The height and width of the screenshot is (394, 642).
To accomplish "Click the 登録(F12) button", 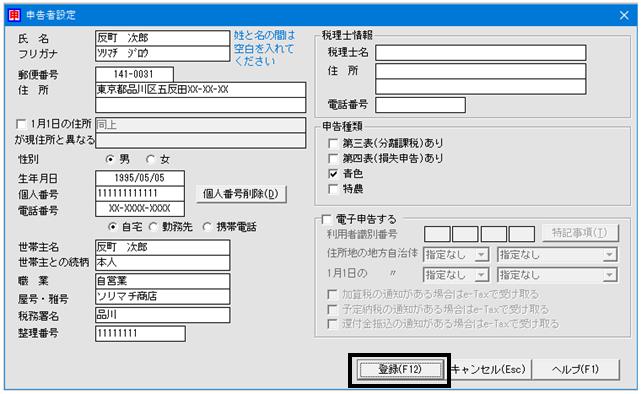I will tap(400, 370).
